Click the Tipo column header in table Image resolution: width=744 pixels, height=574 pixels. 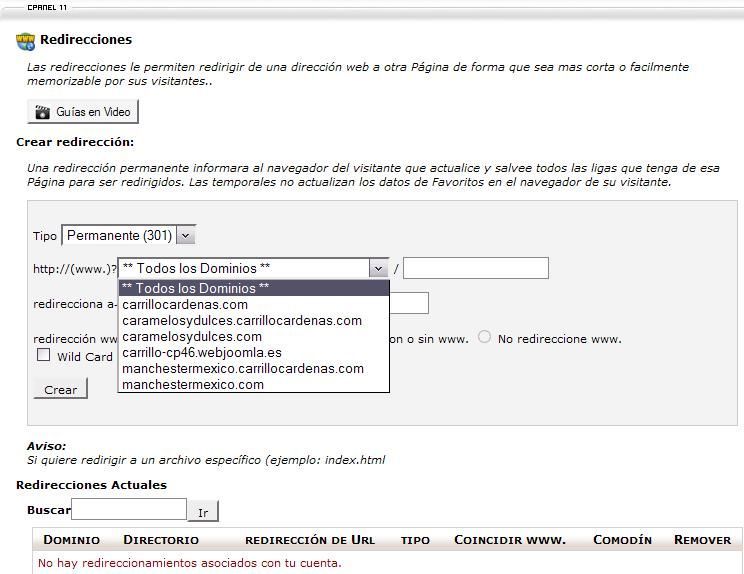415,540
